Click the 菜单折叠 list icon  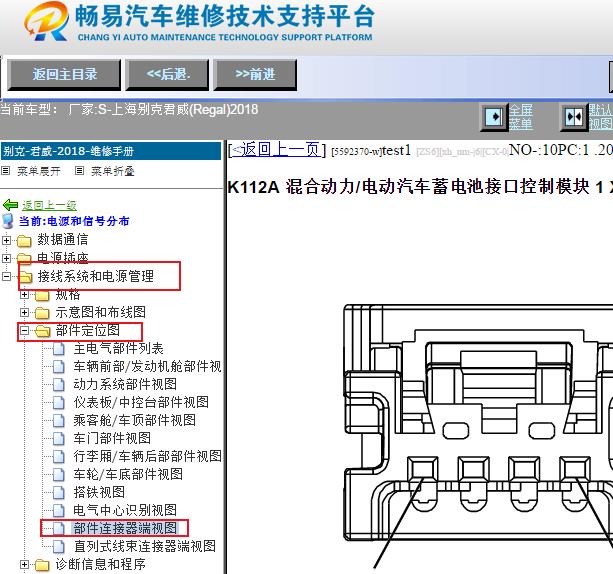(79, 170)
